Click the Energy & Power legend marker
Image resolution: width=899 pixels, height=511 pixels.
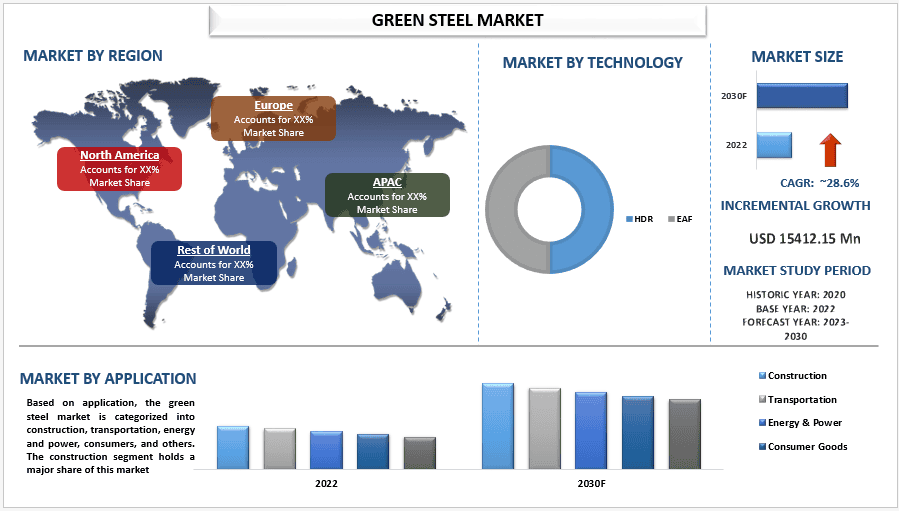coord(763,423)
